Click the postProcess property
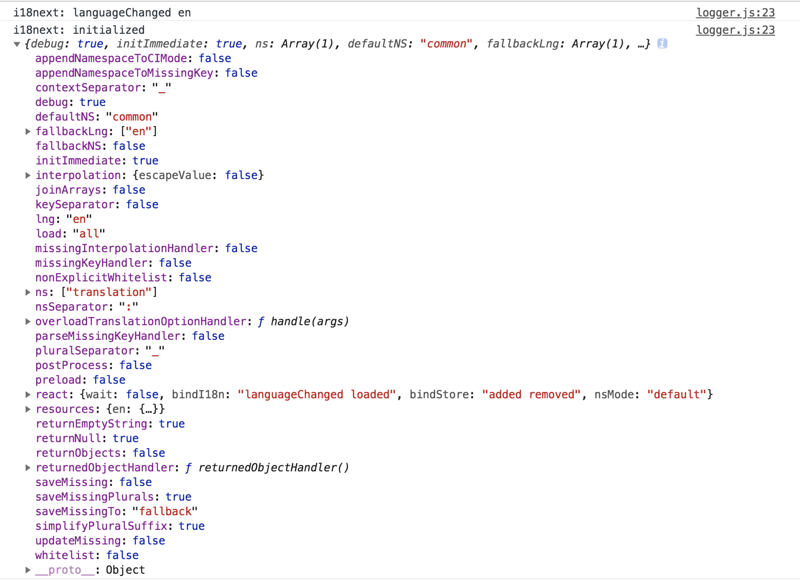Screen dimensions: 800x581 tap(93, 365)
